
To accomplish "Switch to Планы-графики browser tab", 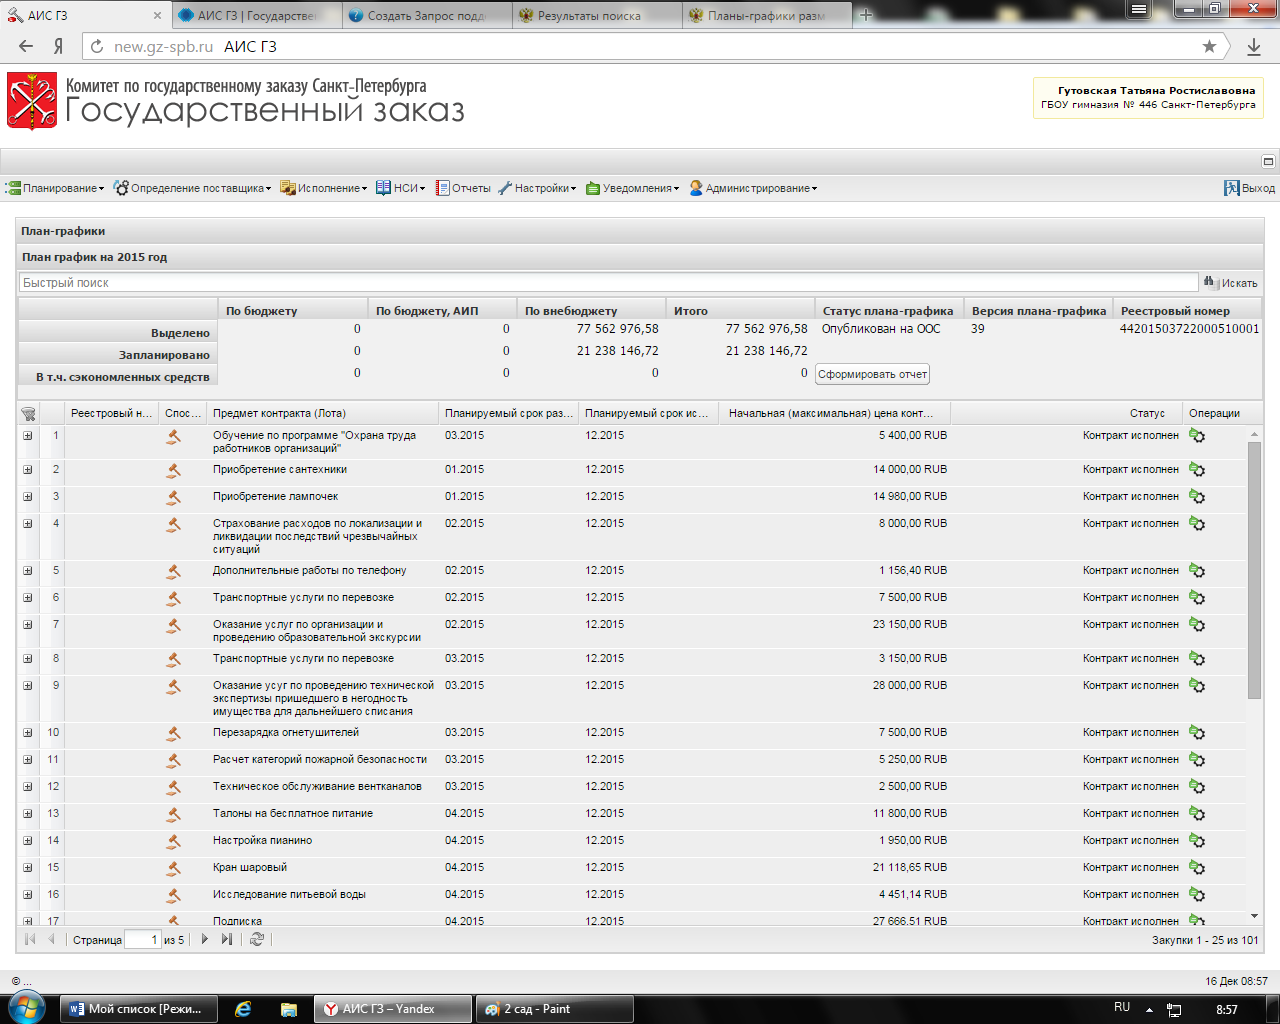I will point(767,15).
